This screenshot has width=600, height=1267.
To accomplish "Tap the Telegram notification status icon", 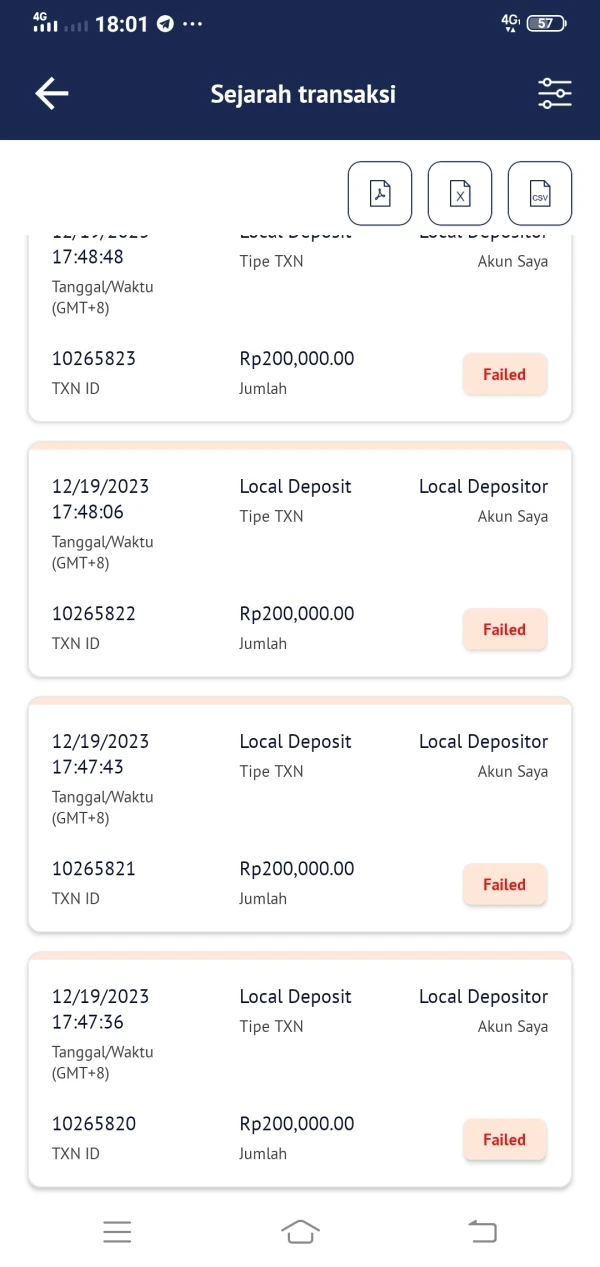I will [166, 23].
